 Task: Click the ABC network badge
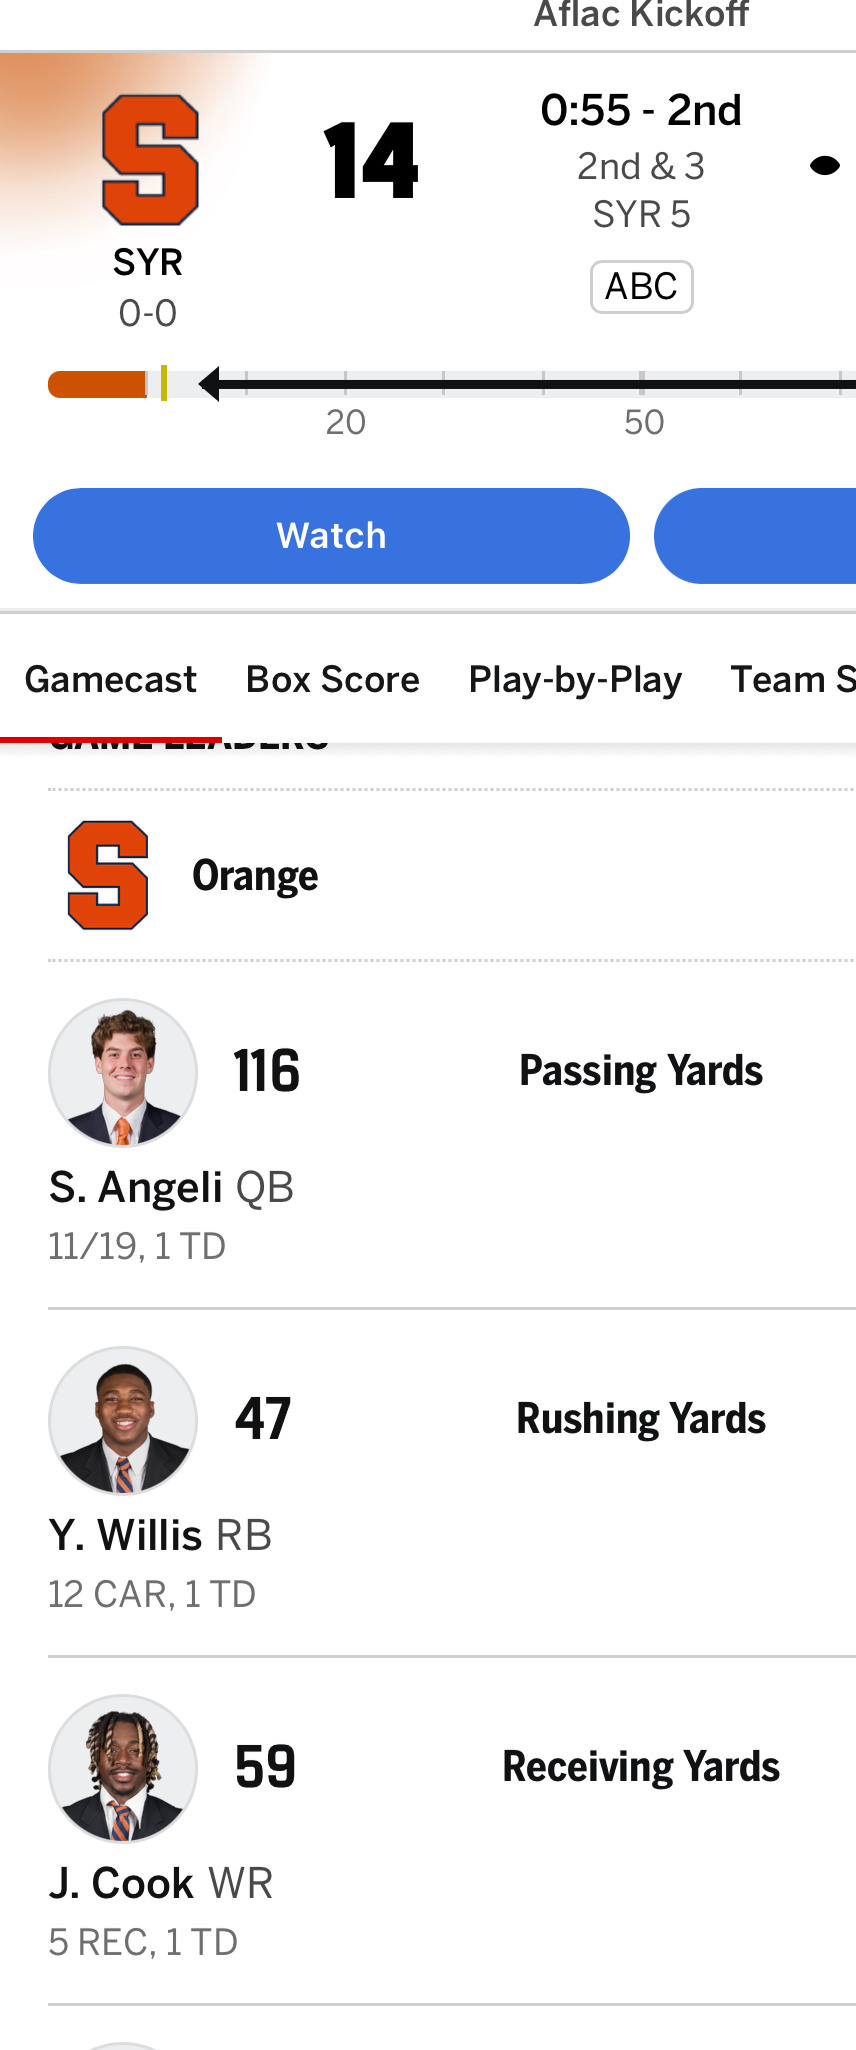click(x=641, y=287)
